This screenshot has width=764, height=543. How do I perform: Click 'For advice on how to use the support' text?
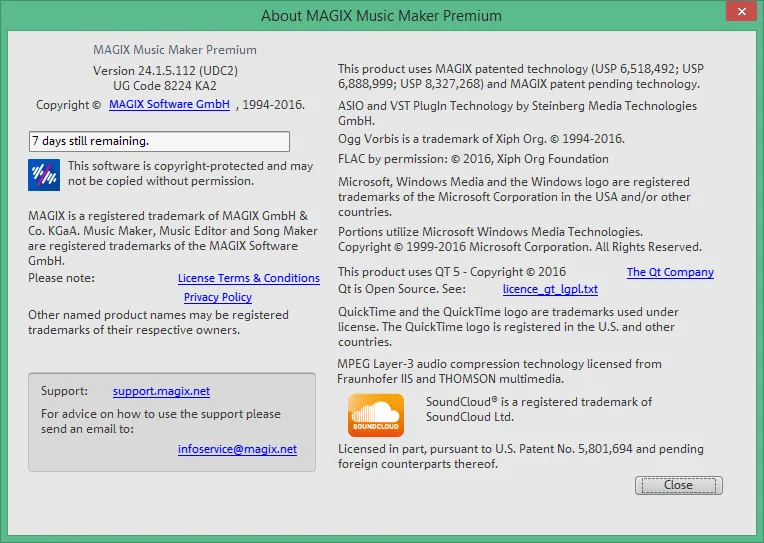pyautogui.click(x=161, y=421)
